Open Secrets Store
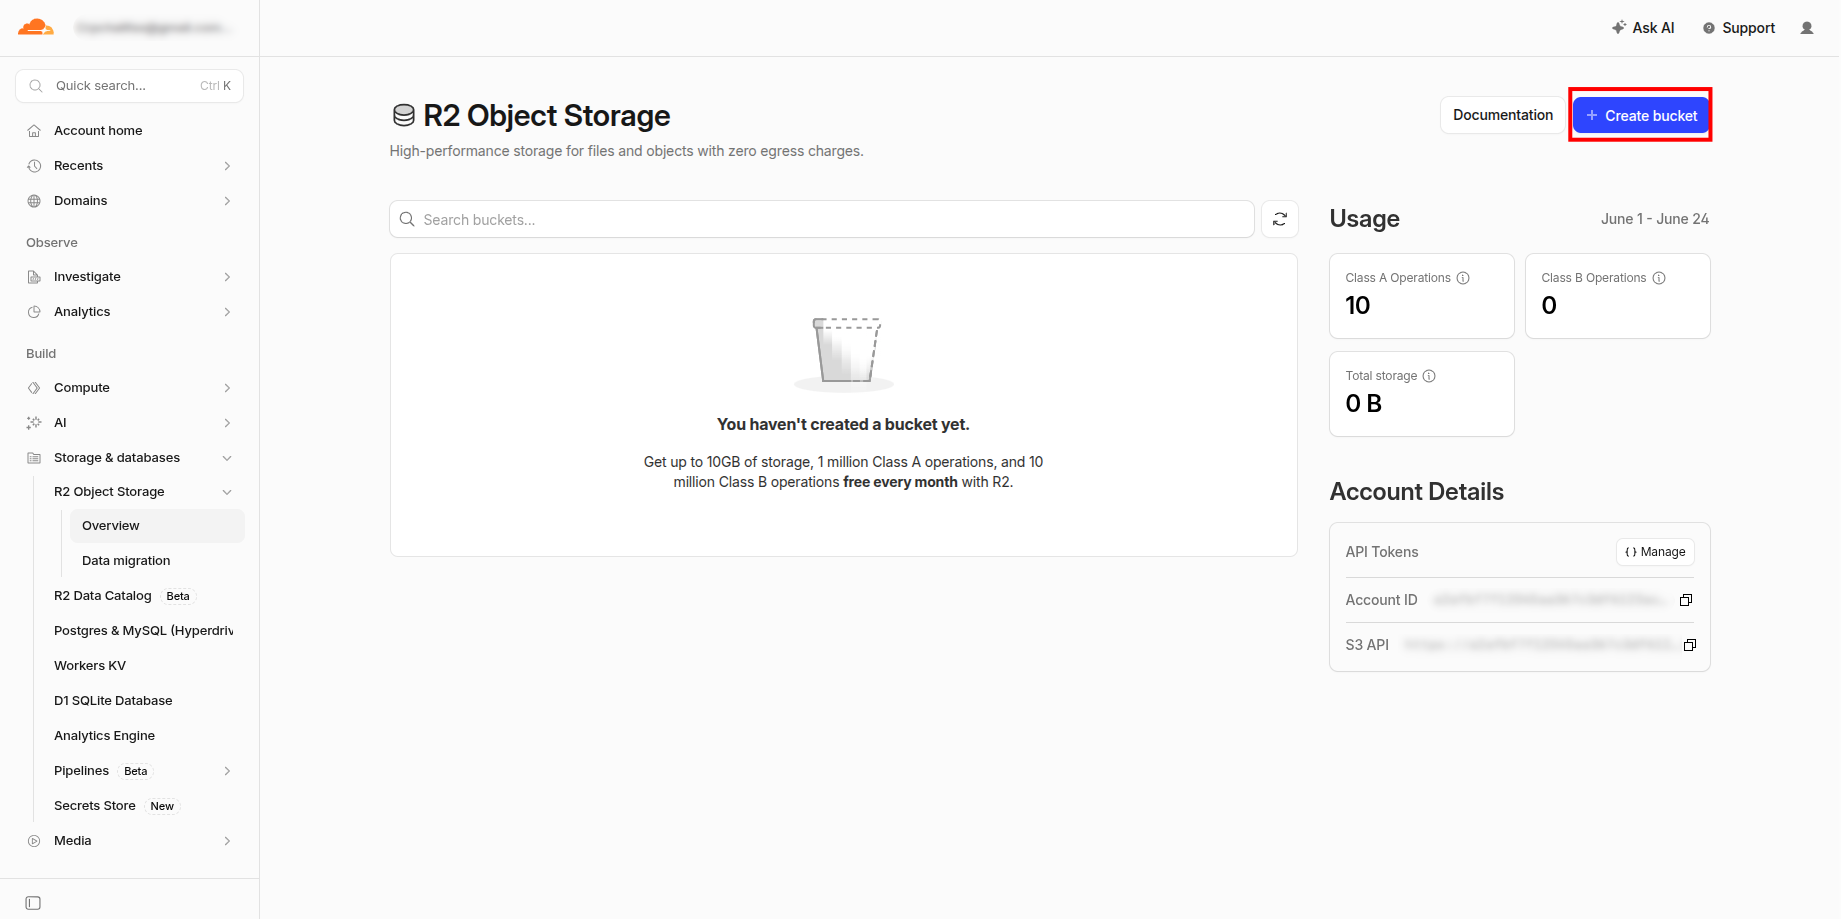The width and height of the screenshot is (1841, 919). pos(95,806)
